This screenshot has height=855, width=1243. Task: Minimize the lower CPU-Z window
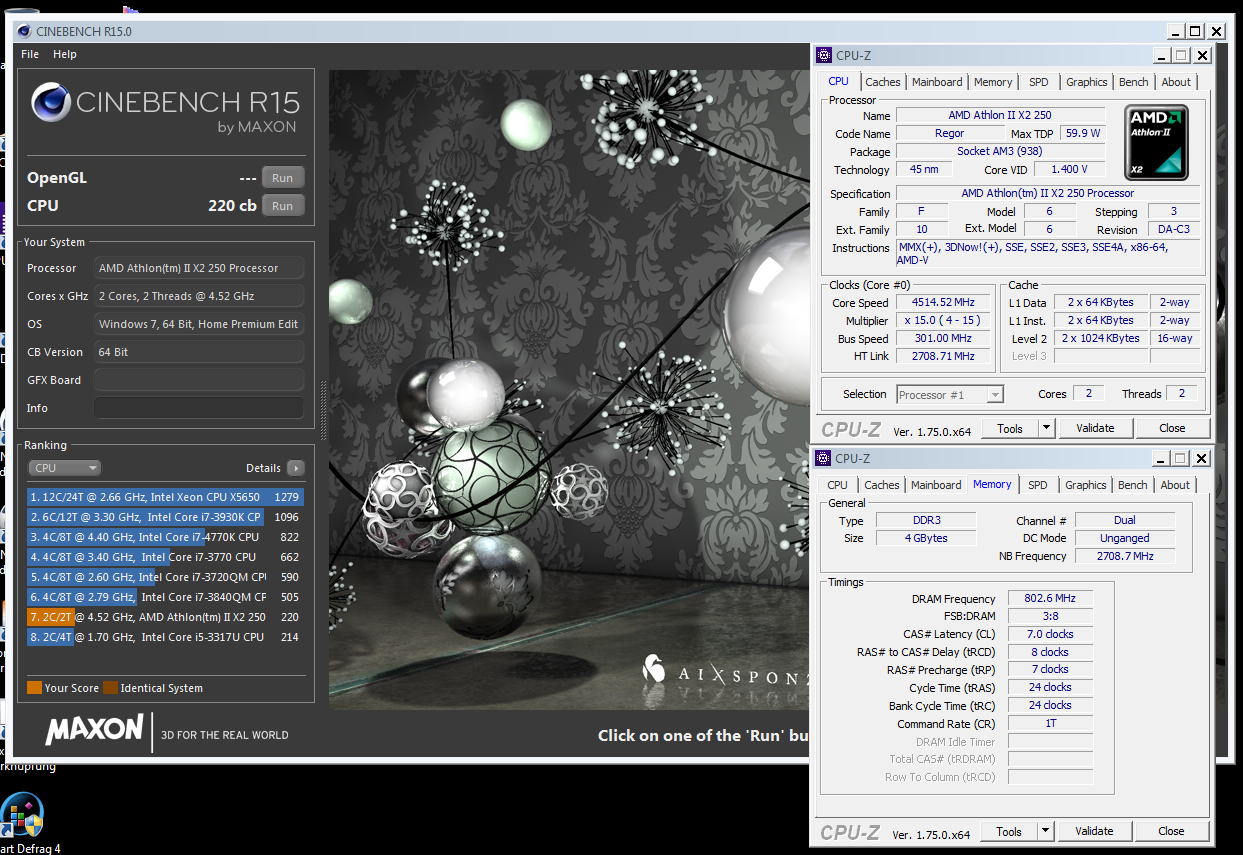tap(1163, 458)
